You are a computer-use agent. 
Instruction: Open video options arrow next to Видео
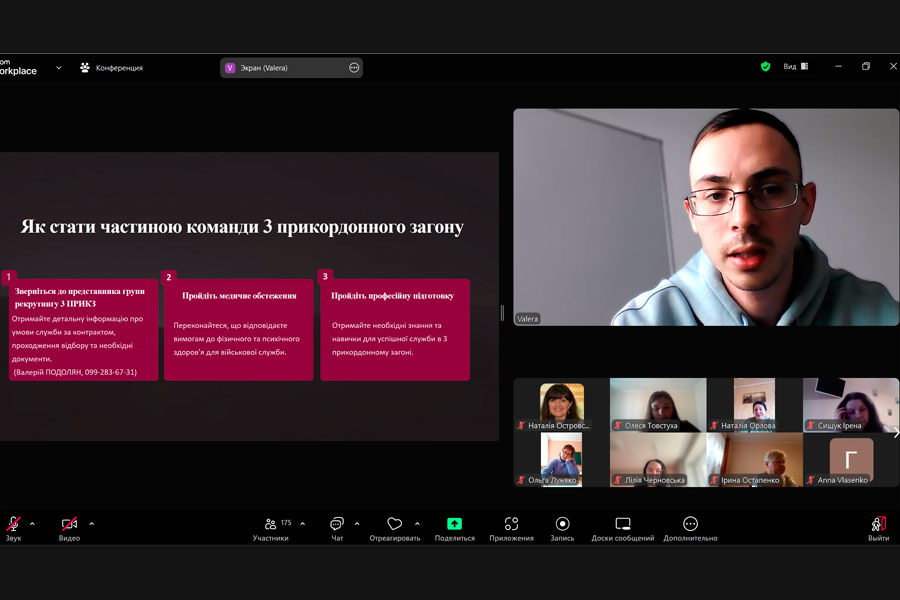(x=92, y=524)
